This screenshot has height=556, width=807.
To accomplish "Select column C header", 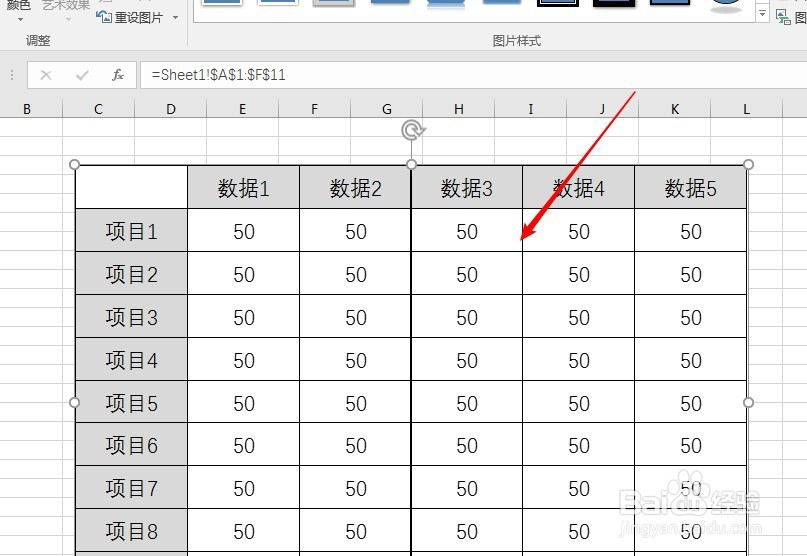I will pos(98,109).
